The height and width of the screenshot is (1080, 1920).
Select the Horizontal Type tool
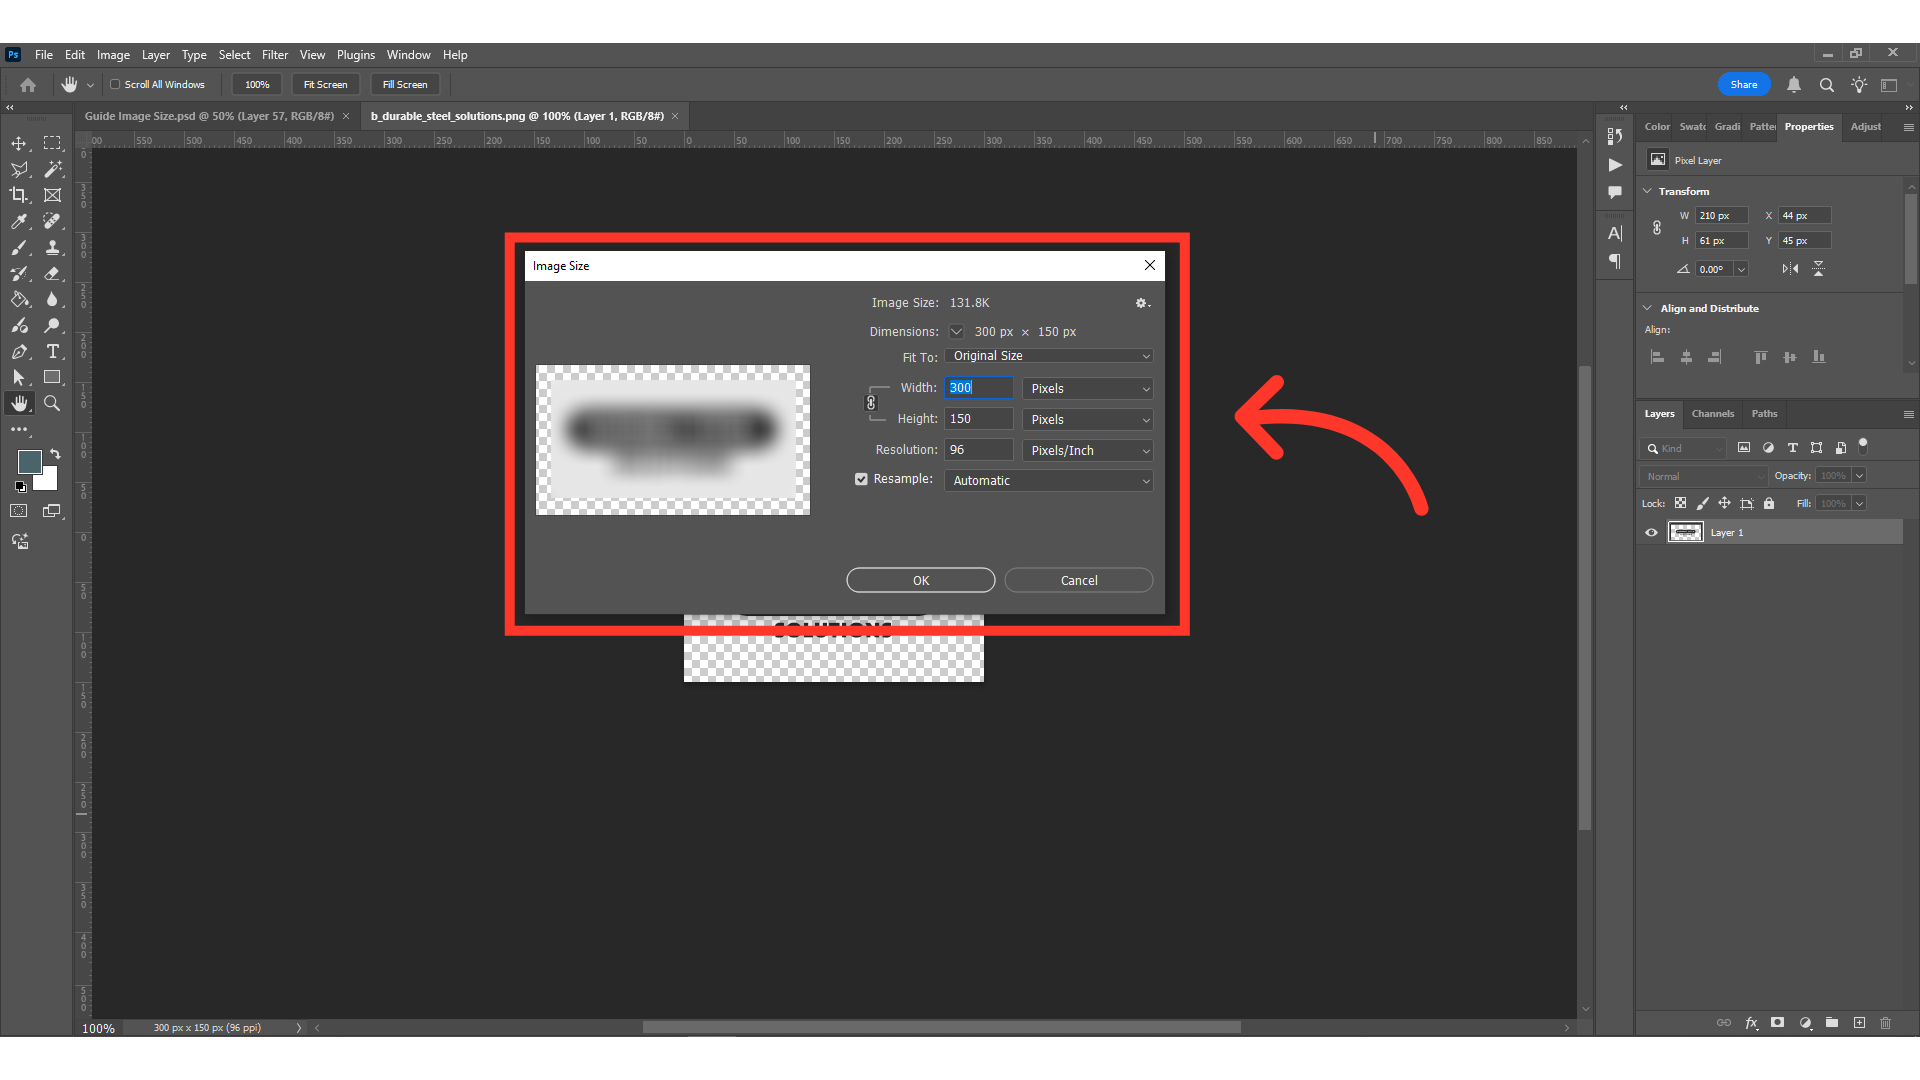[53, 351]
